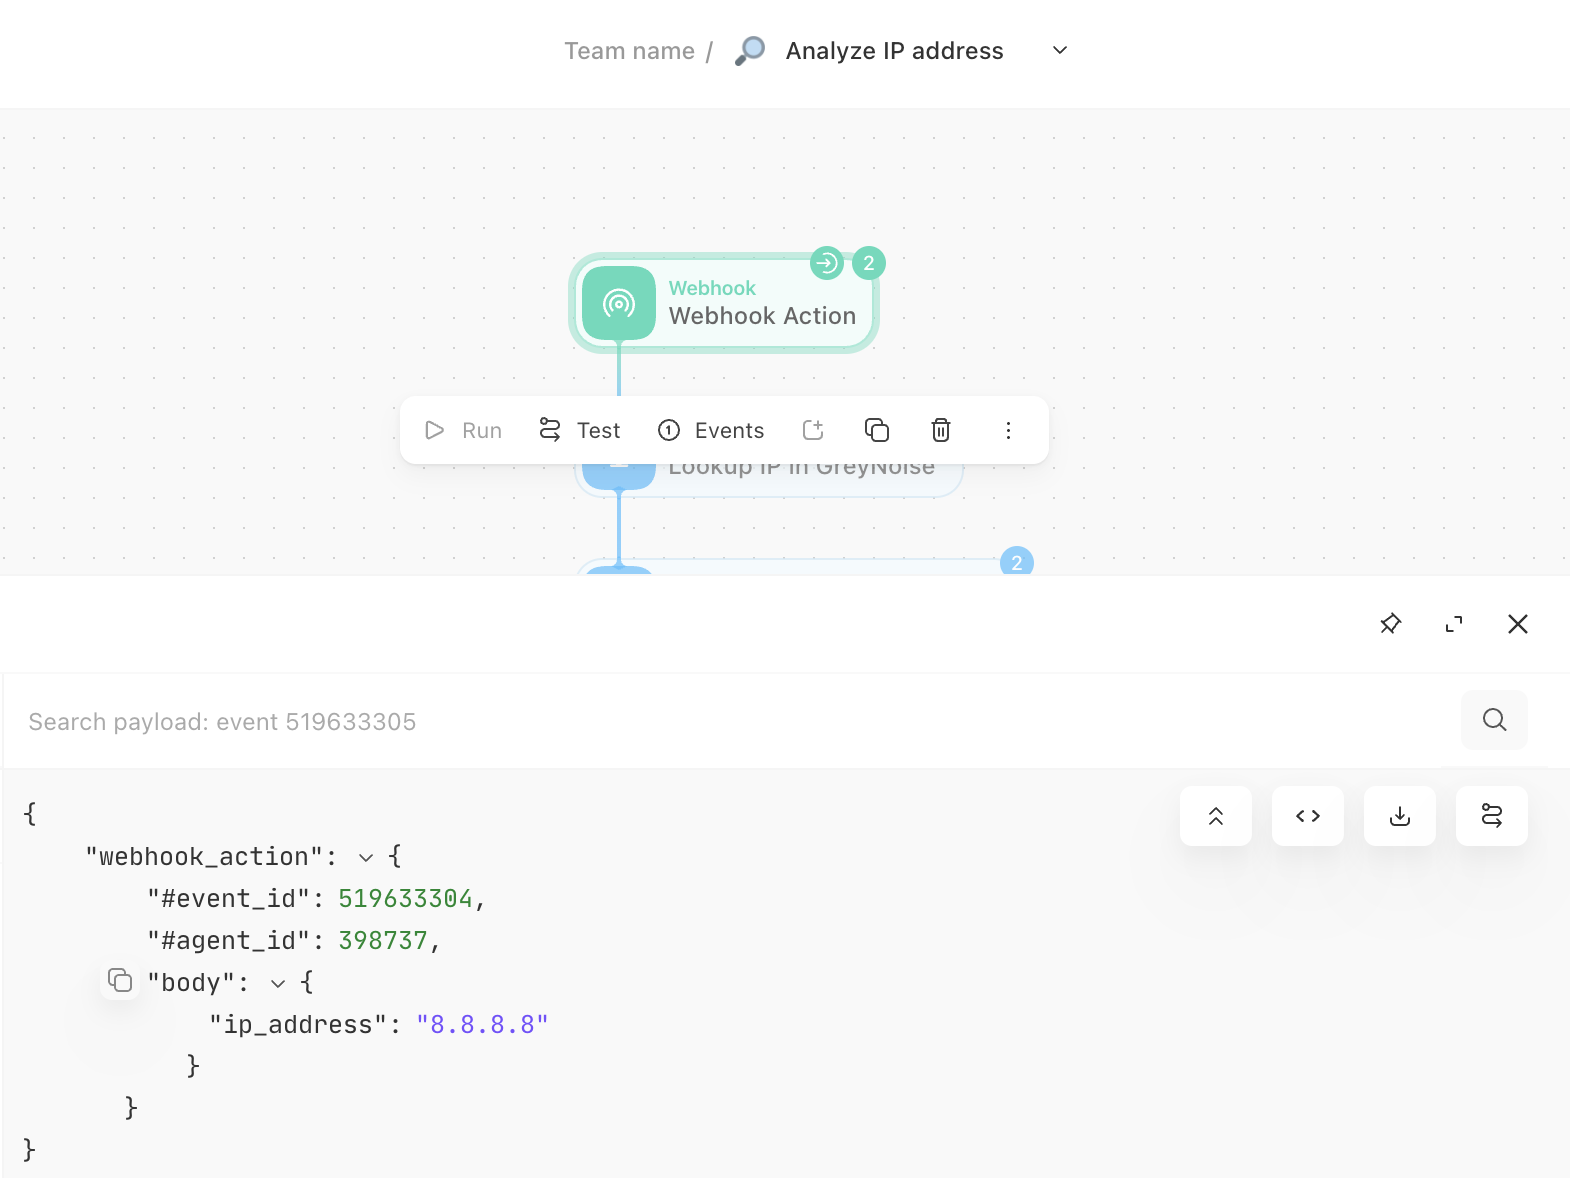Select the Webhook Action node
The image size is (1570, 1178).
coord(724,303)
